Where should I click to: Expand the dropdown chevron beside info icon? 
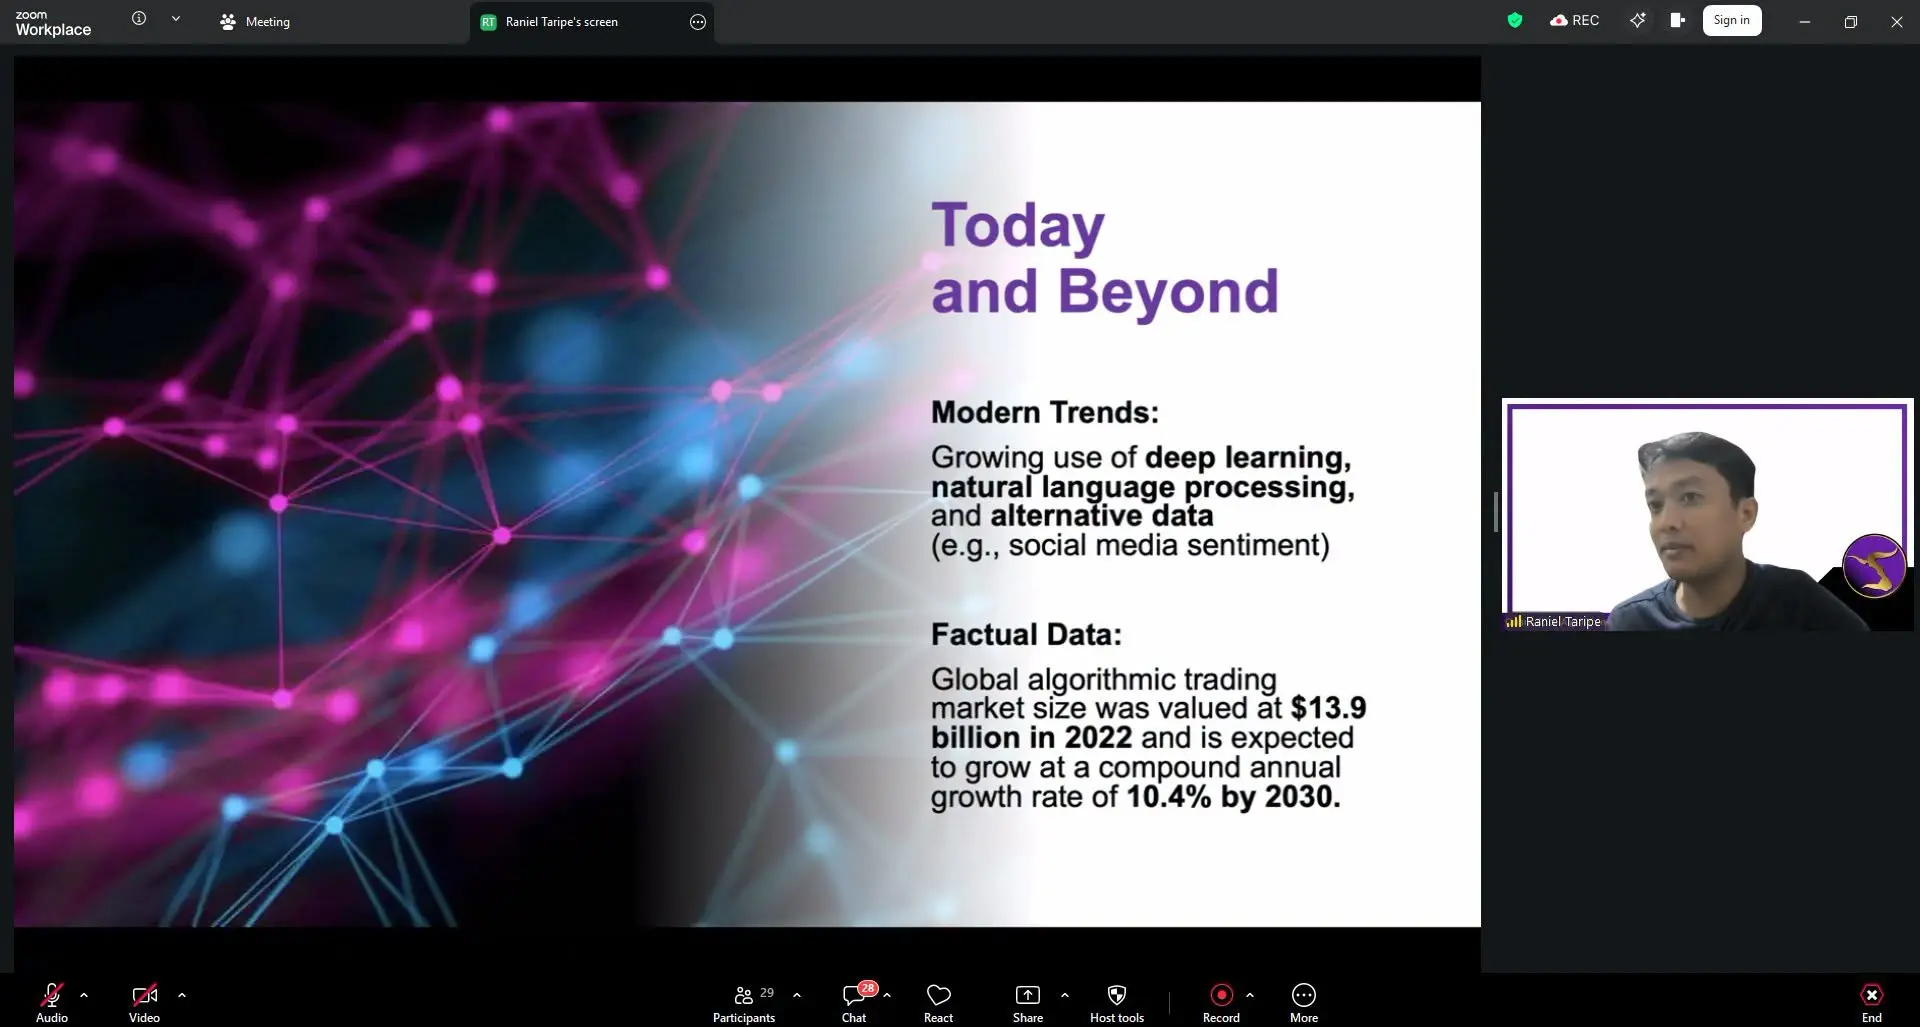click(x=176, y=18)
